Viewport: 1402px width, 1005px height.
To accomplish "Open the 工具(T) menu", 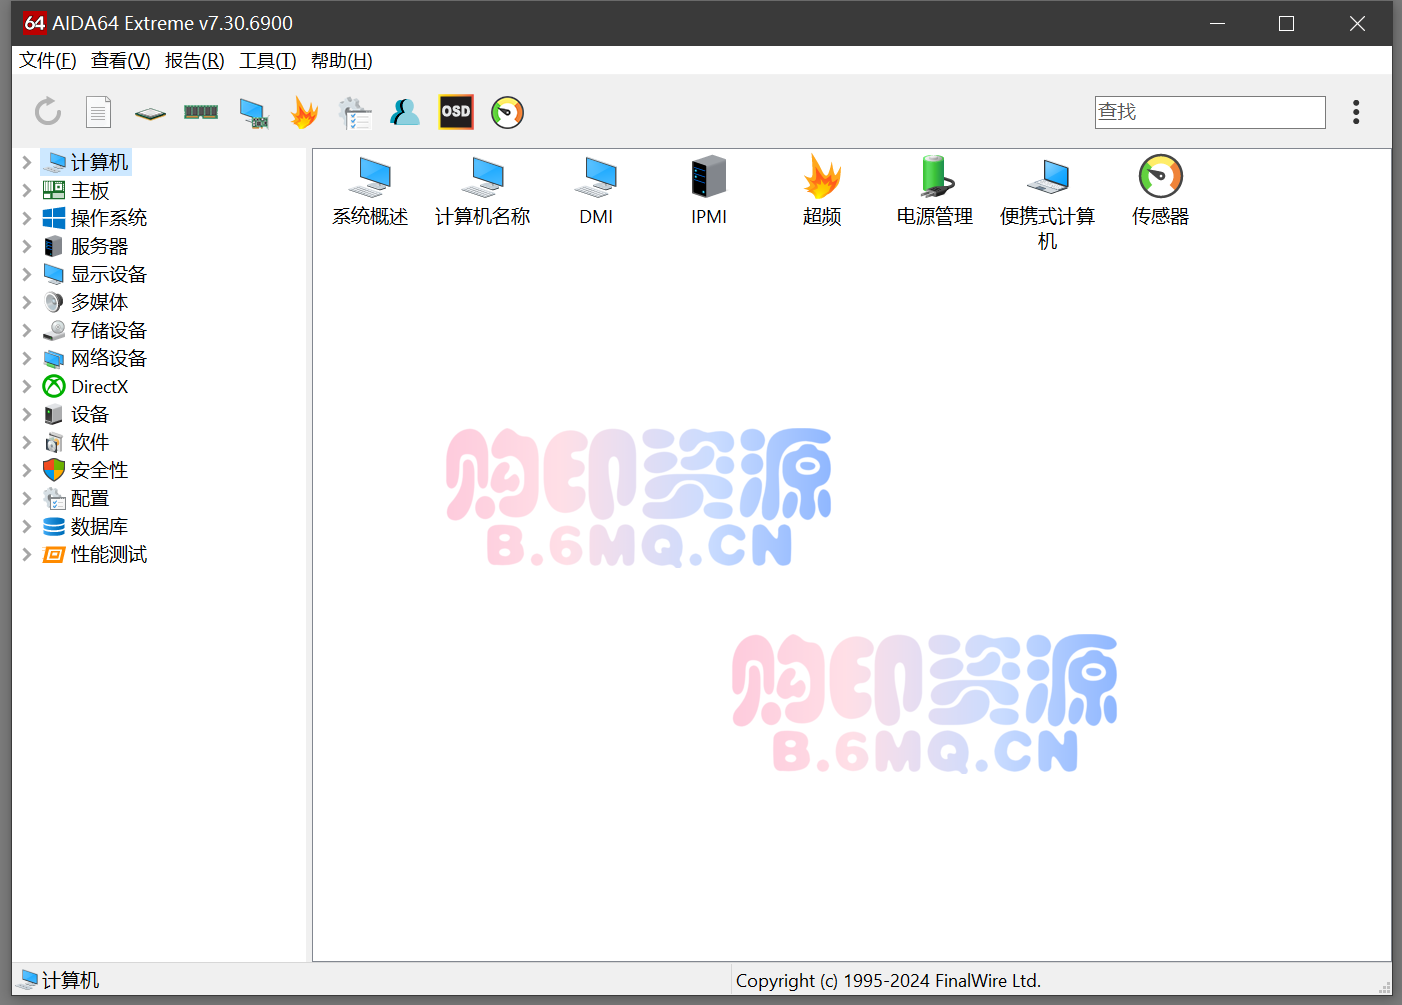I will pyautogui.click(x=268, y=61).
